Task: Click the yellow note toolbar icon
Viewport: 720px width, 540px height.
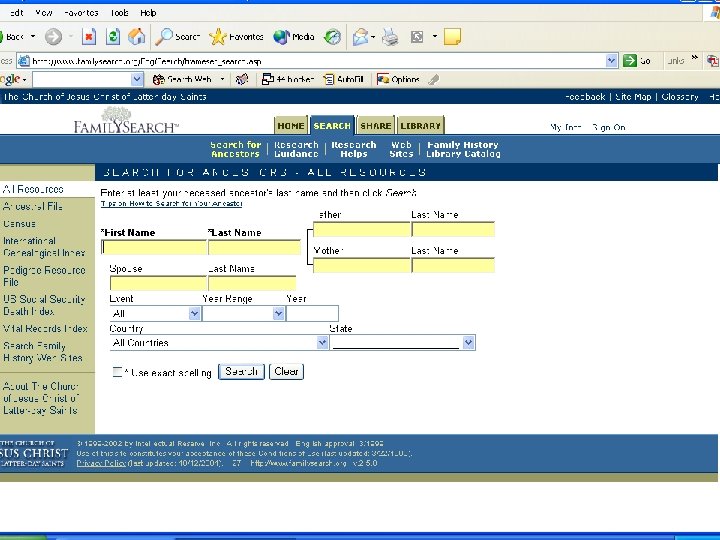Action: (452, 37)
